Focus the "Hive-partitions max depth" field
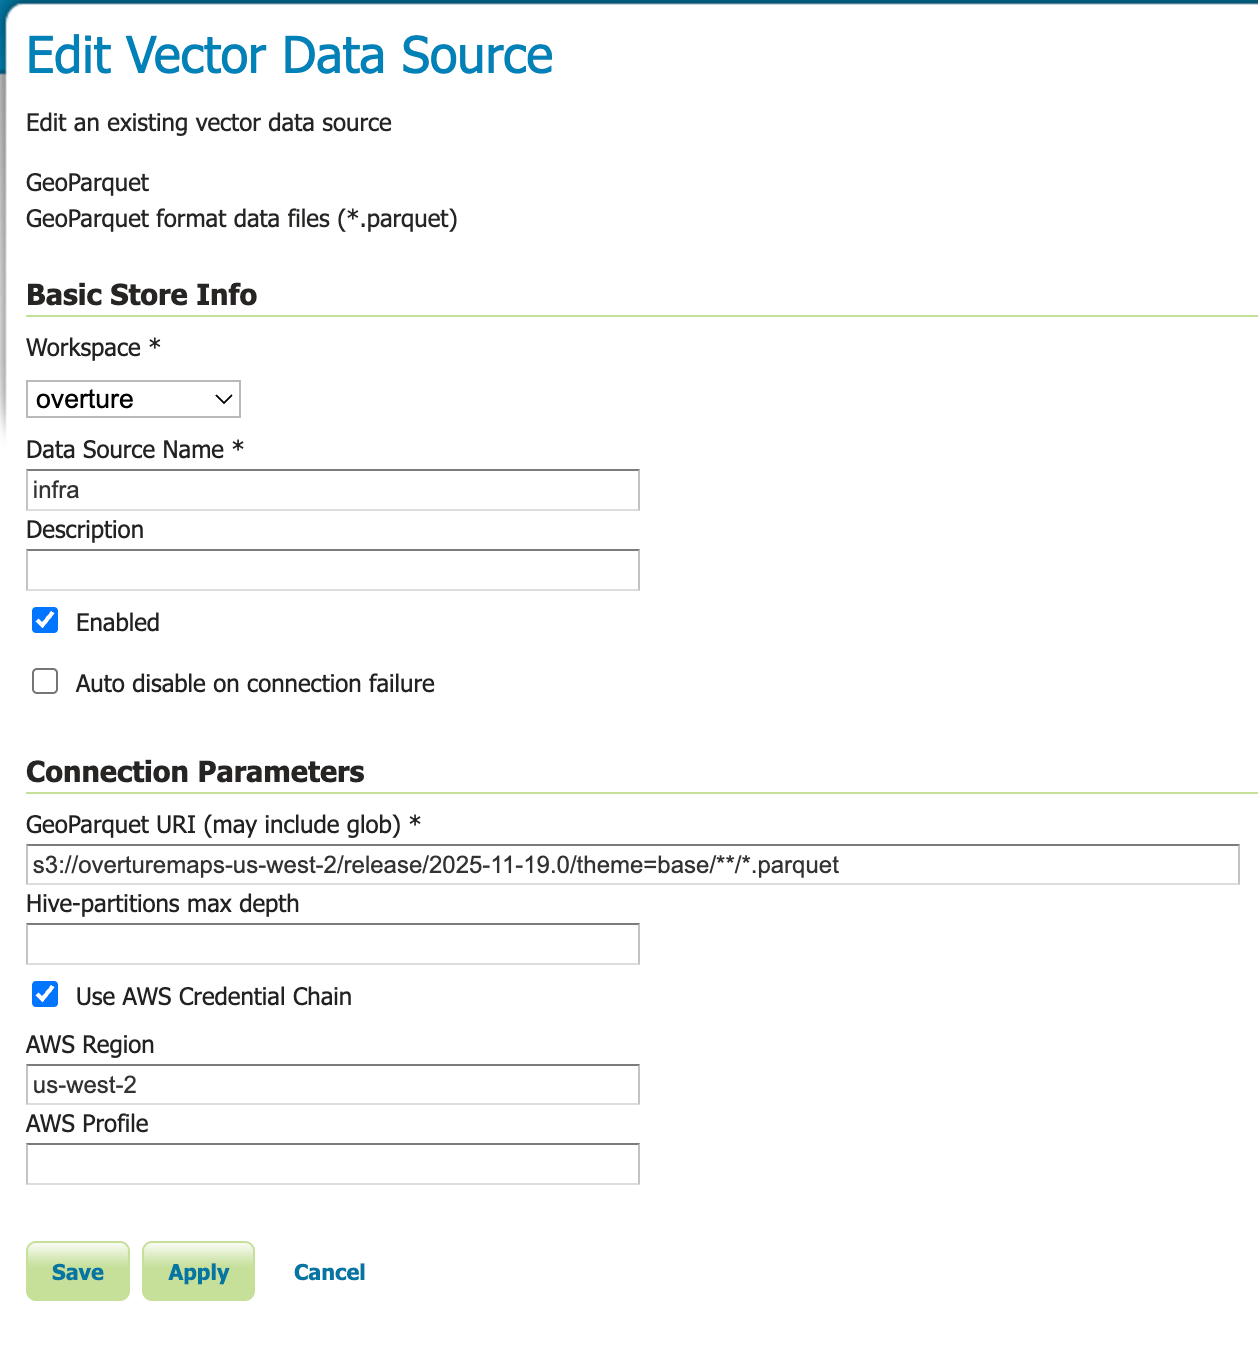This screenshot has height=1364, width=1258. coord(332,943)
